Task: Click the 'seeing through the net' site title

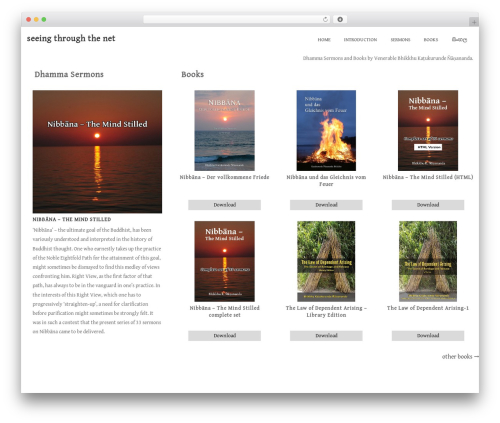Action: [71, 38]
